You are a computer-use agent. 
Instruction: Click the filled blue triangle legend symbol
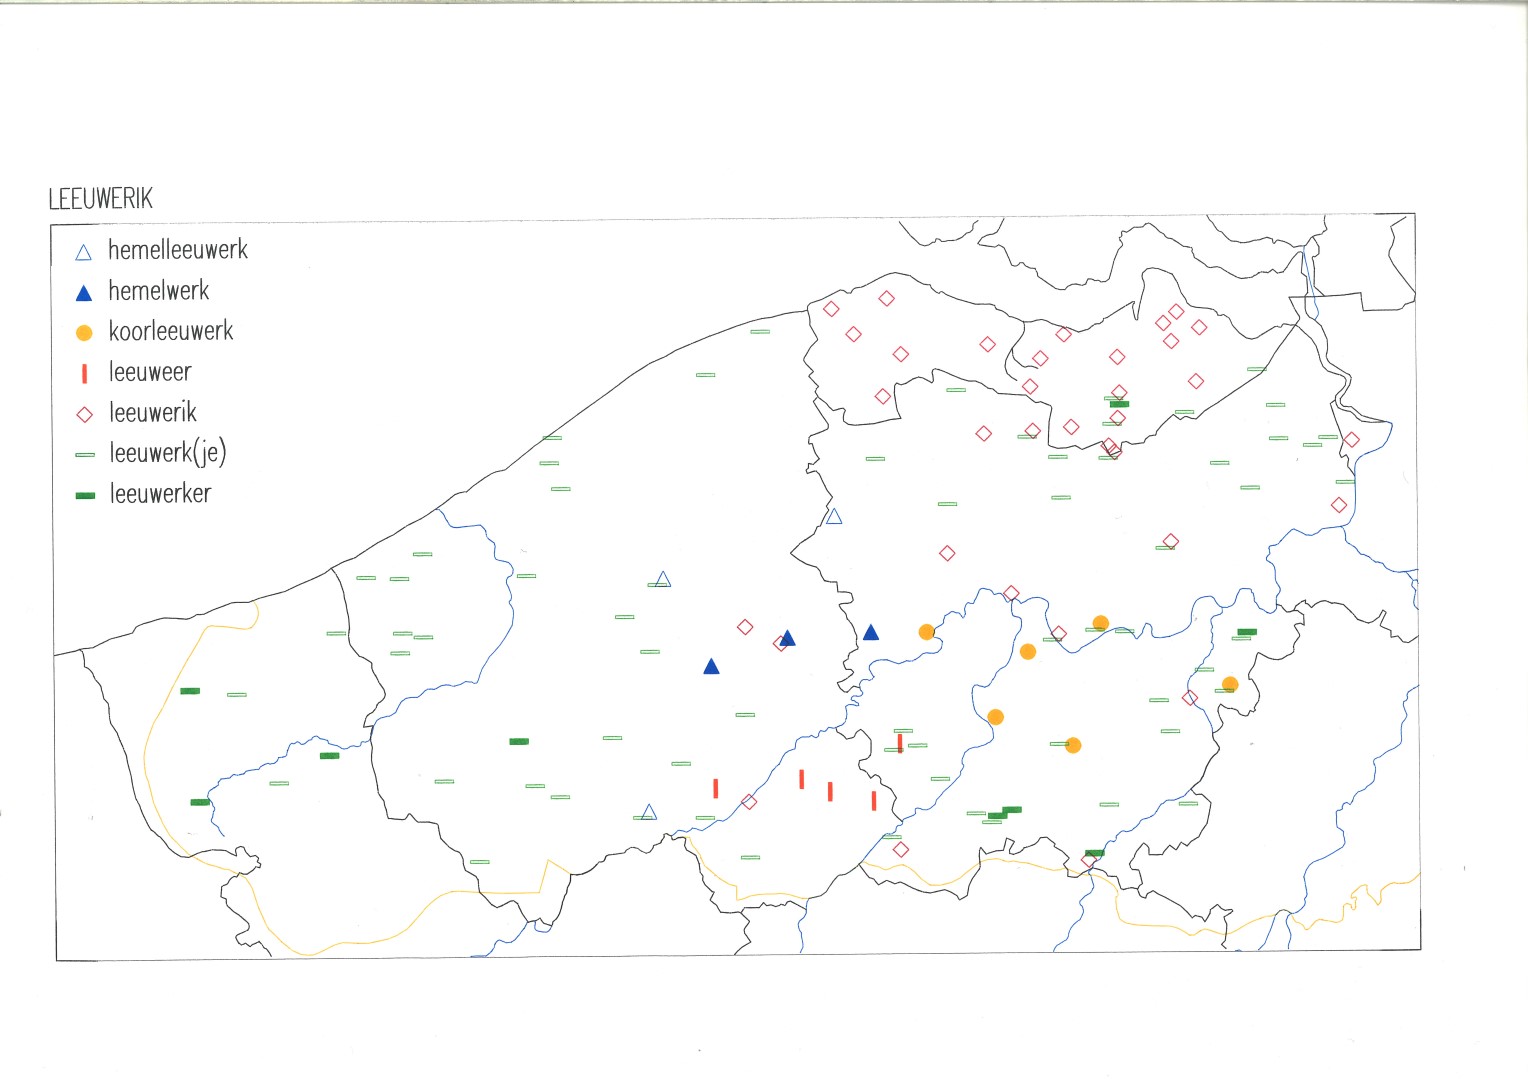[x=84, y=293]
